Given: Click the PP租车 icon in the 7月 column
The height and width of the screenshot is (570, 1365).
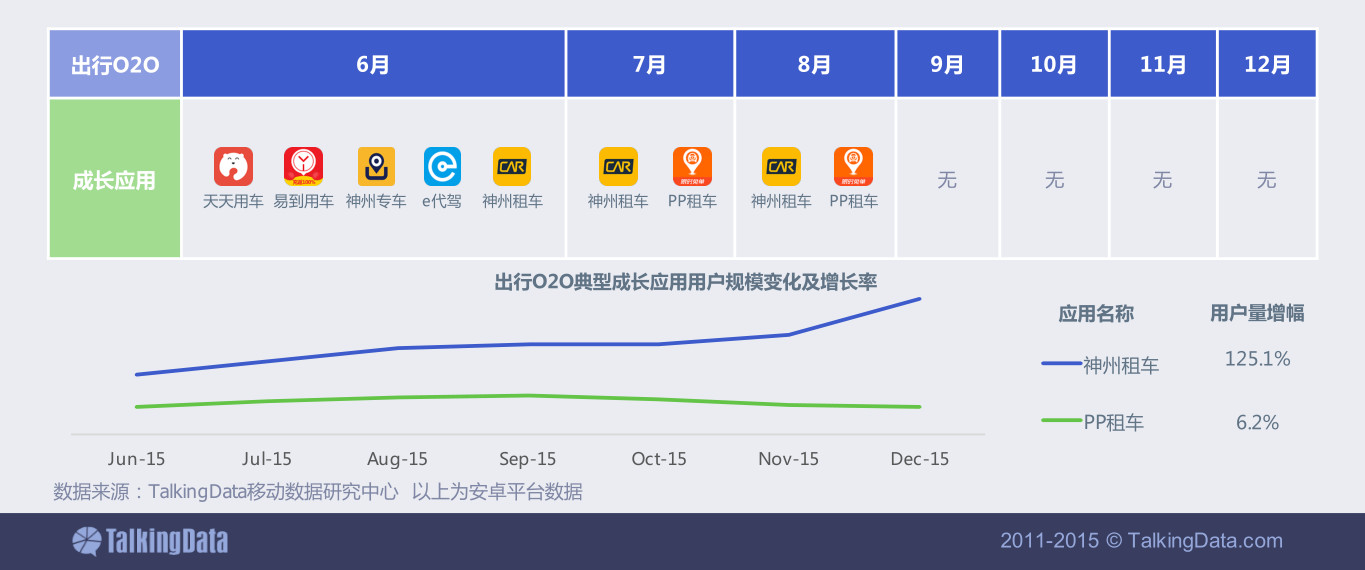Looking at the screenshot, I should (692, 166).
